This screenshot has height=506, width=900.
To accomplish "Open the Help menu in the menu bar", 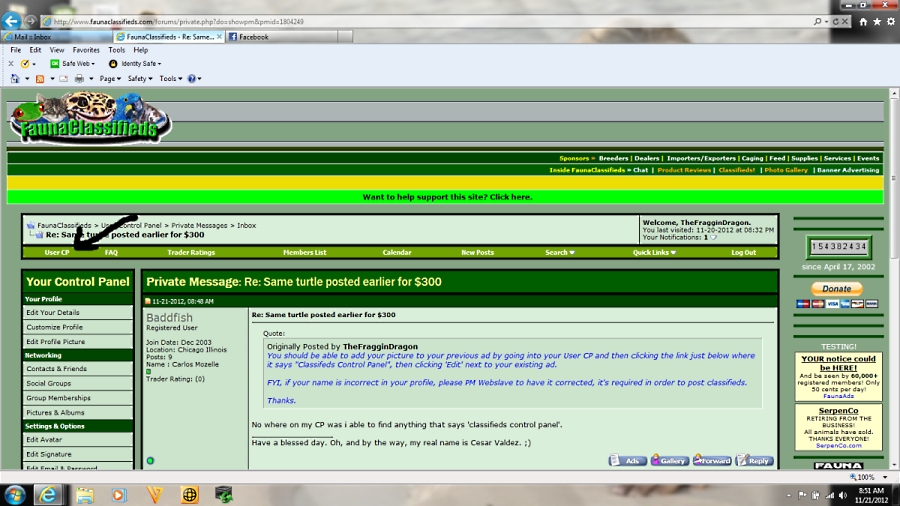I will tap(141, 50).
